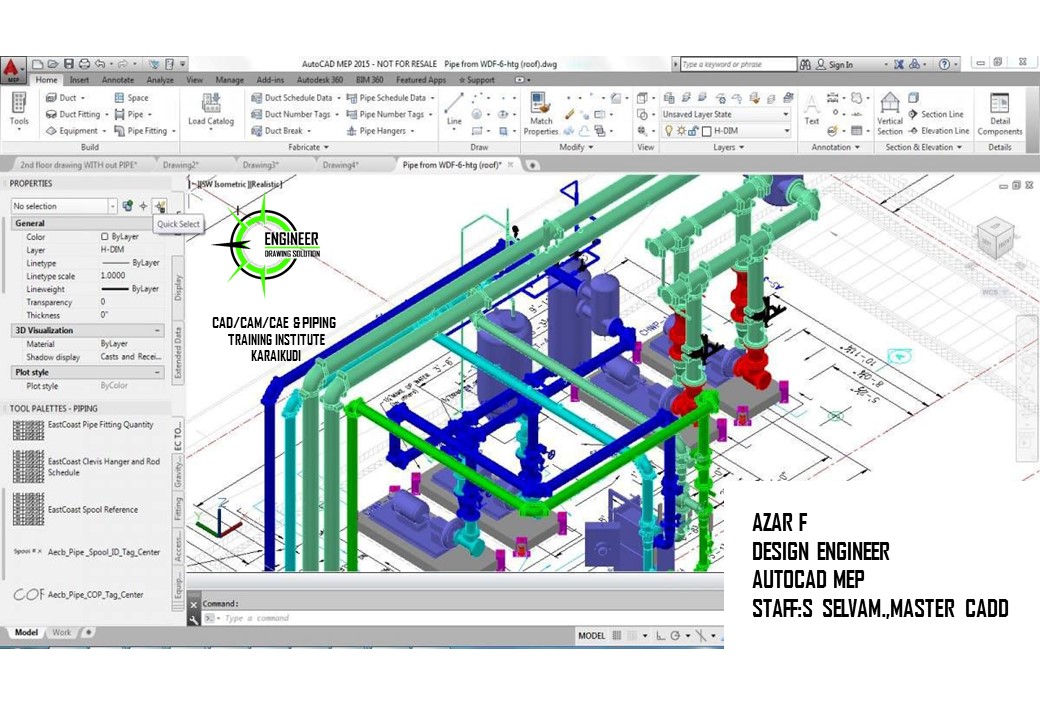Click Select Objects crosshair icon in Properties

pyautogui.click(x=143, y=206)
